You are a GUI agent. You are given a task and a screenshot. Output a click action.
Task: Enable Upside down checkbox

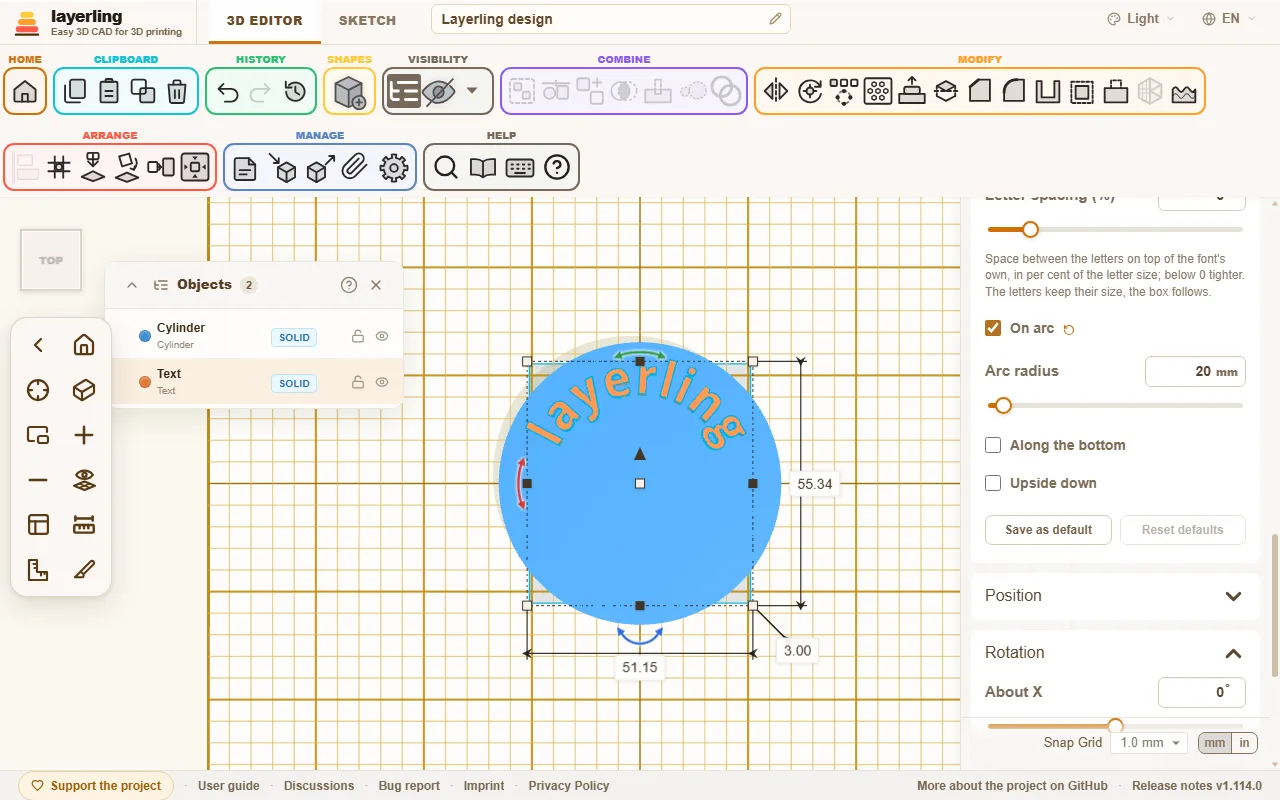(x=993, y=483)
